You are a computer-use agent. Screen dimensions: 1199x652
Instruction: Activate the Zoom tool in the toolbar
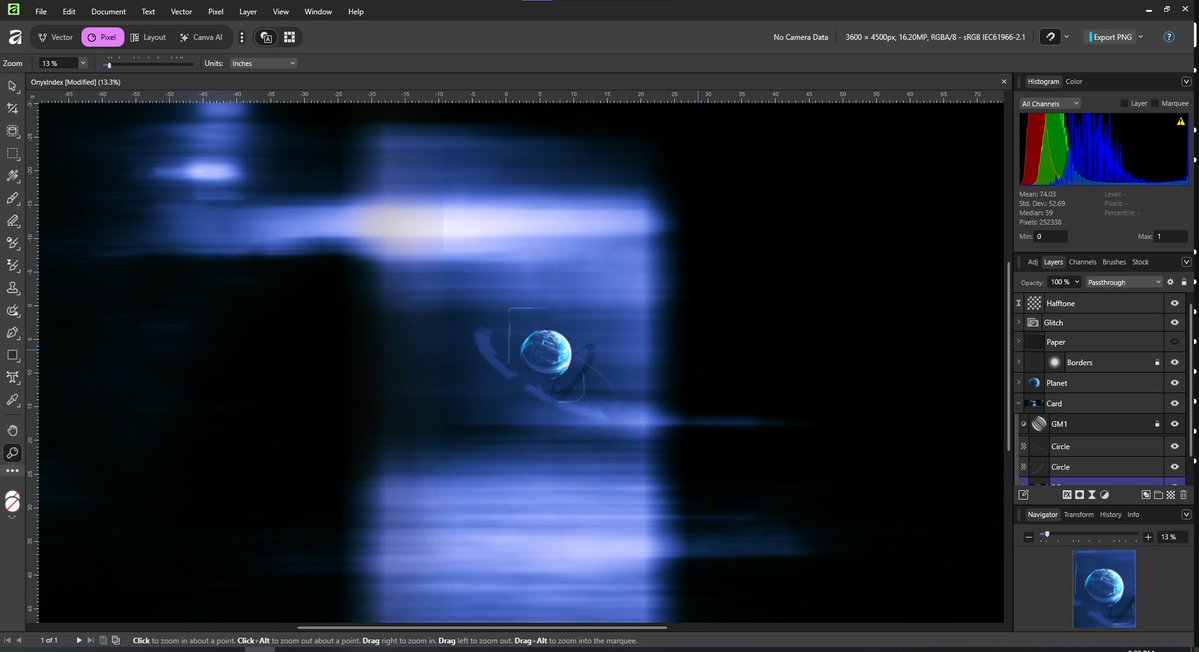point(13,453)
